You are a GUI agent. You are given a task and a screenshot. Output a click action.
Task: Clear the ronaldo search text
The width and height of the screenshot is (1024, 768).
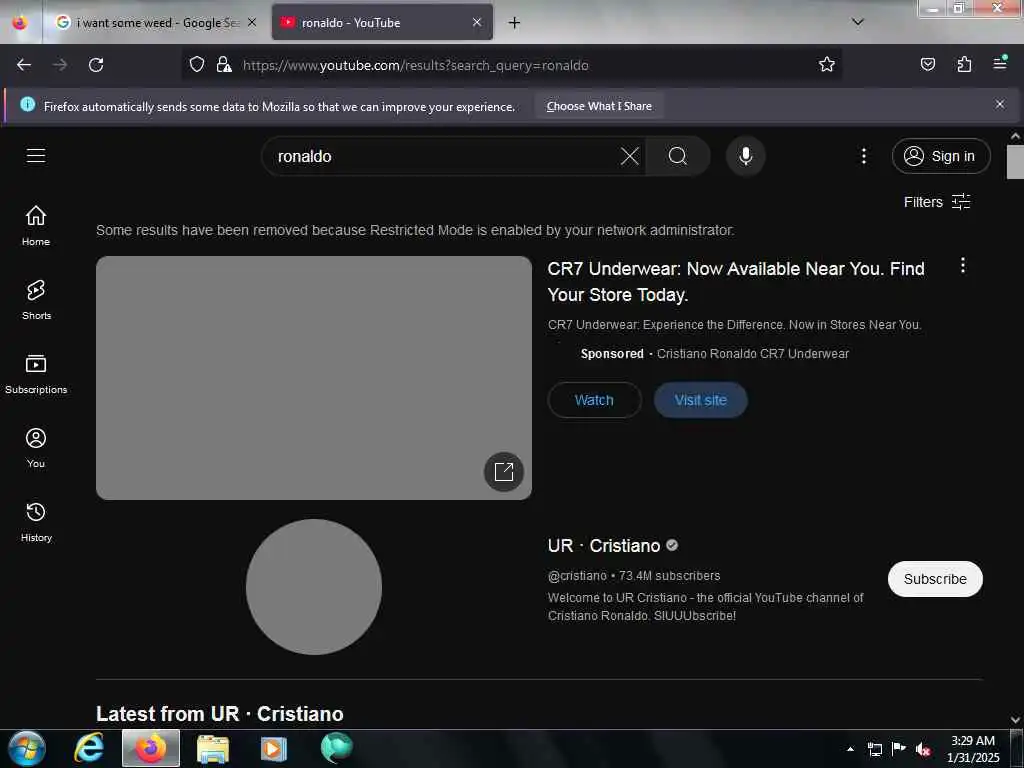point(630,156)
